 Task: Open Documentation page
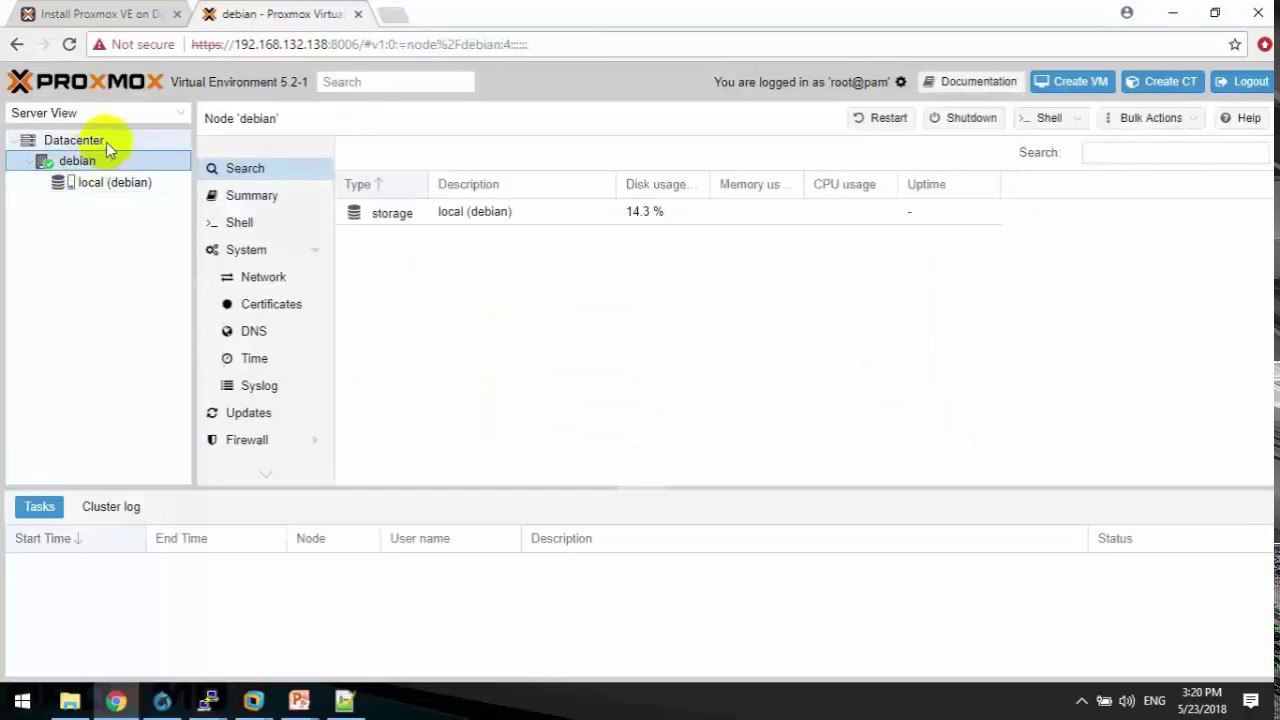pyautogui.click(x=969, y=82)
